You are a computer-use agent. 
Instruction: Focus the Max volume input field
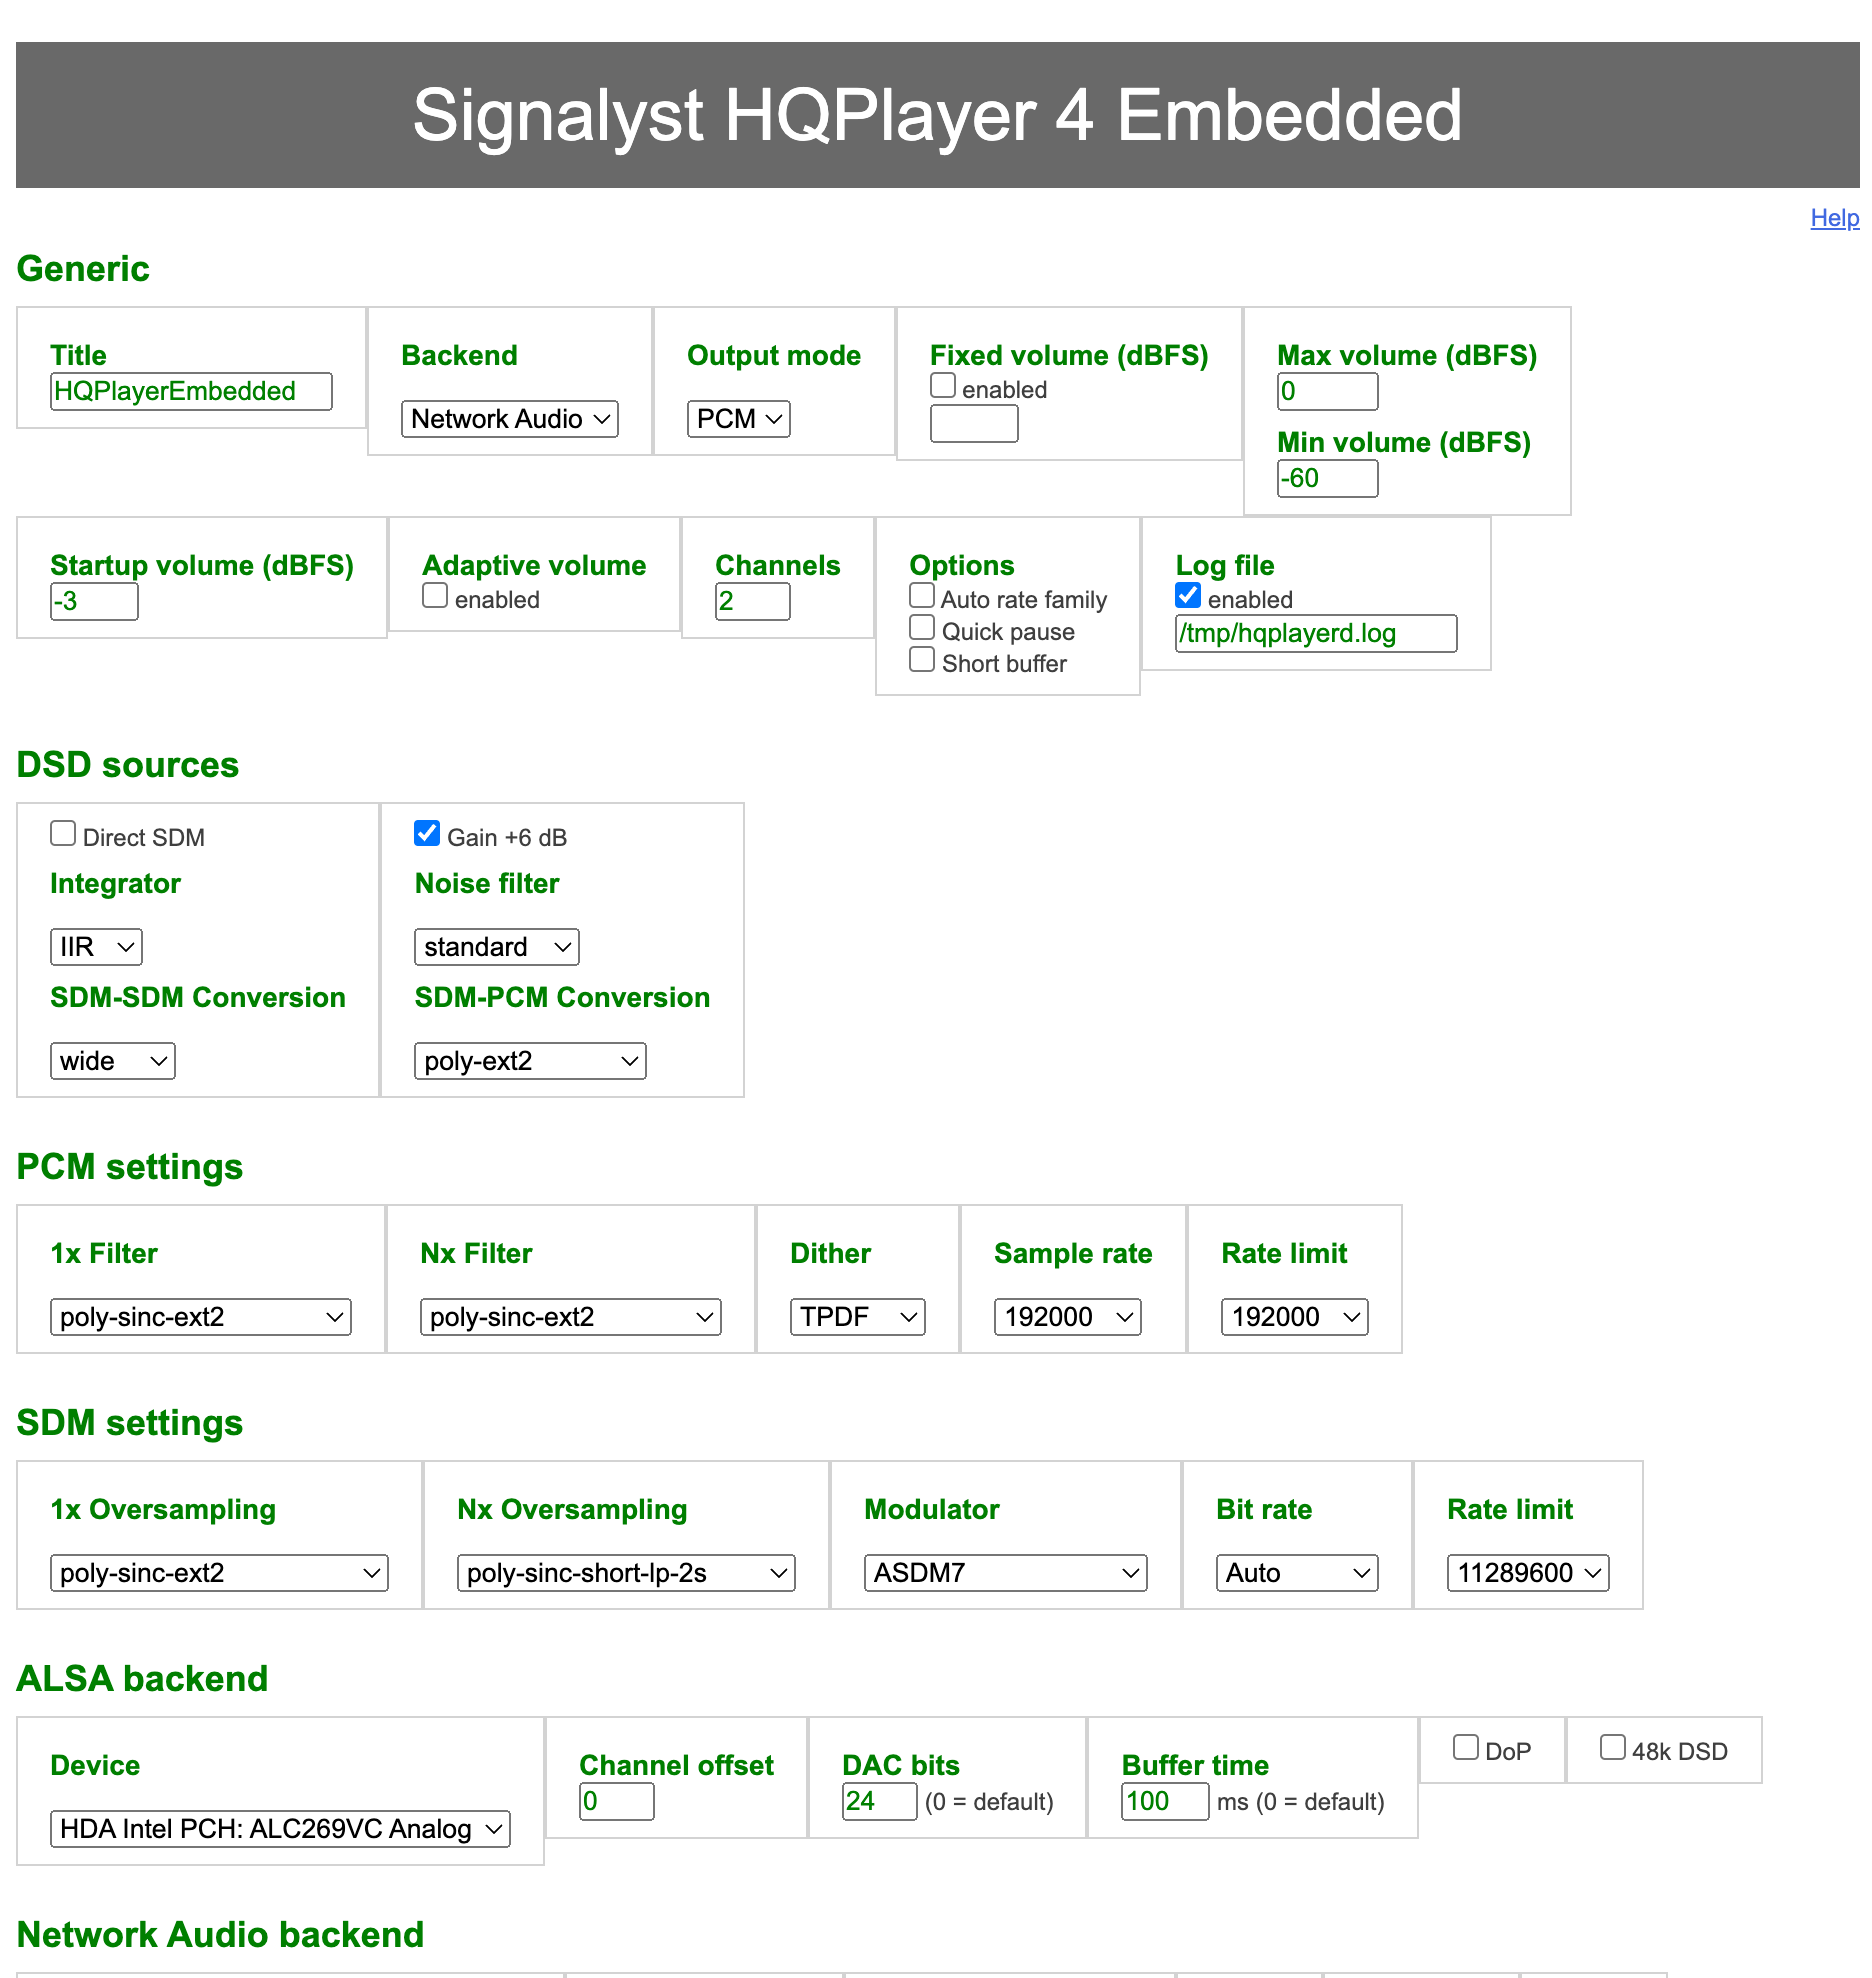pos(1327,391)
